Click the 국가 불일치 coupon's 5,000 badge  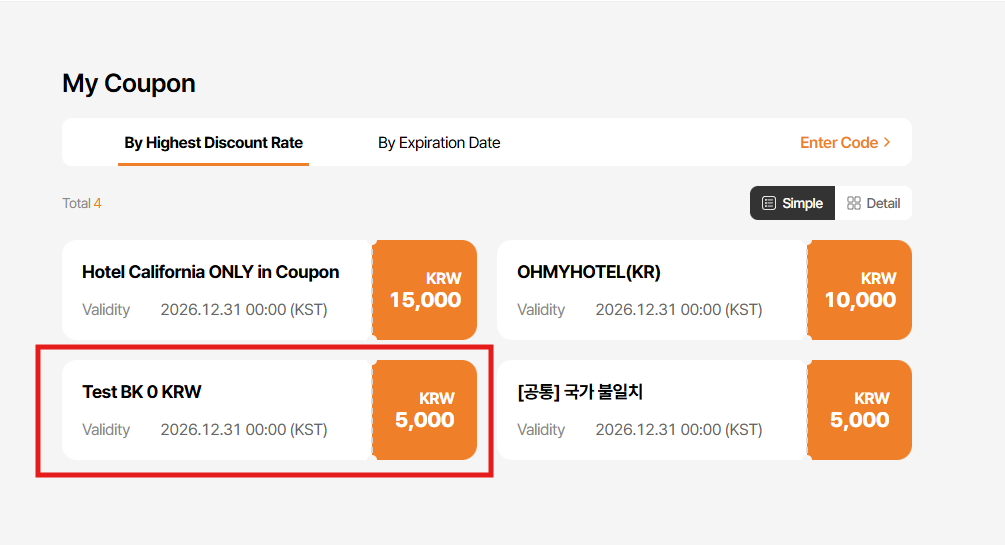click(x=860, y=410)
